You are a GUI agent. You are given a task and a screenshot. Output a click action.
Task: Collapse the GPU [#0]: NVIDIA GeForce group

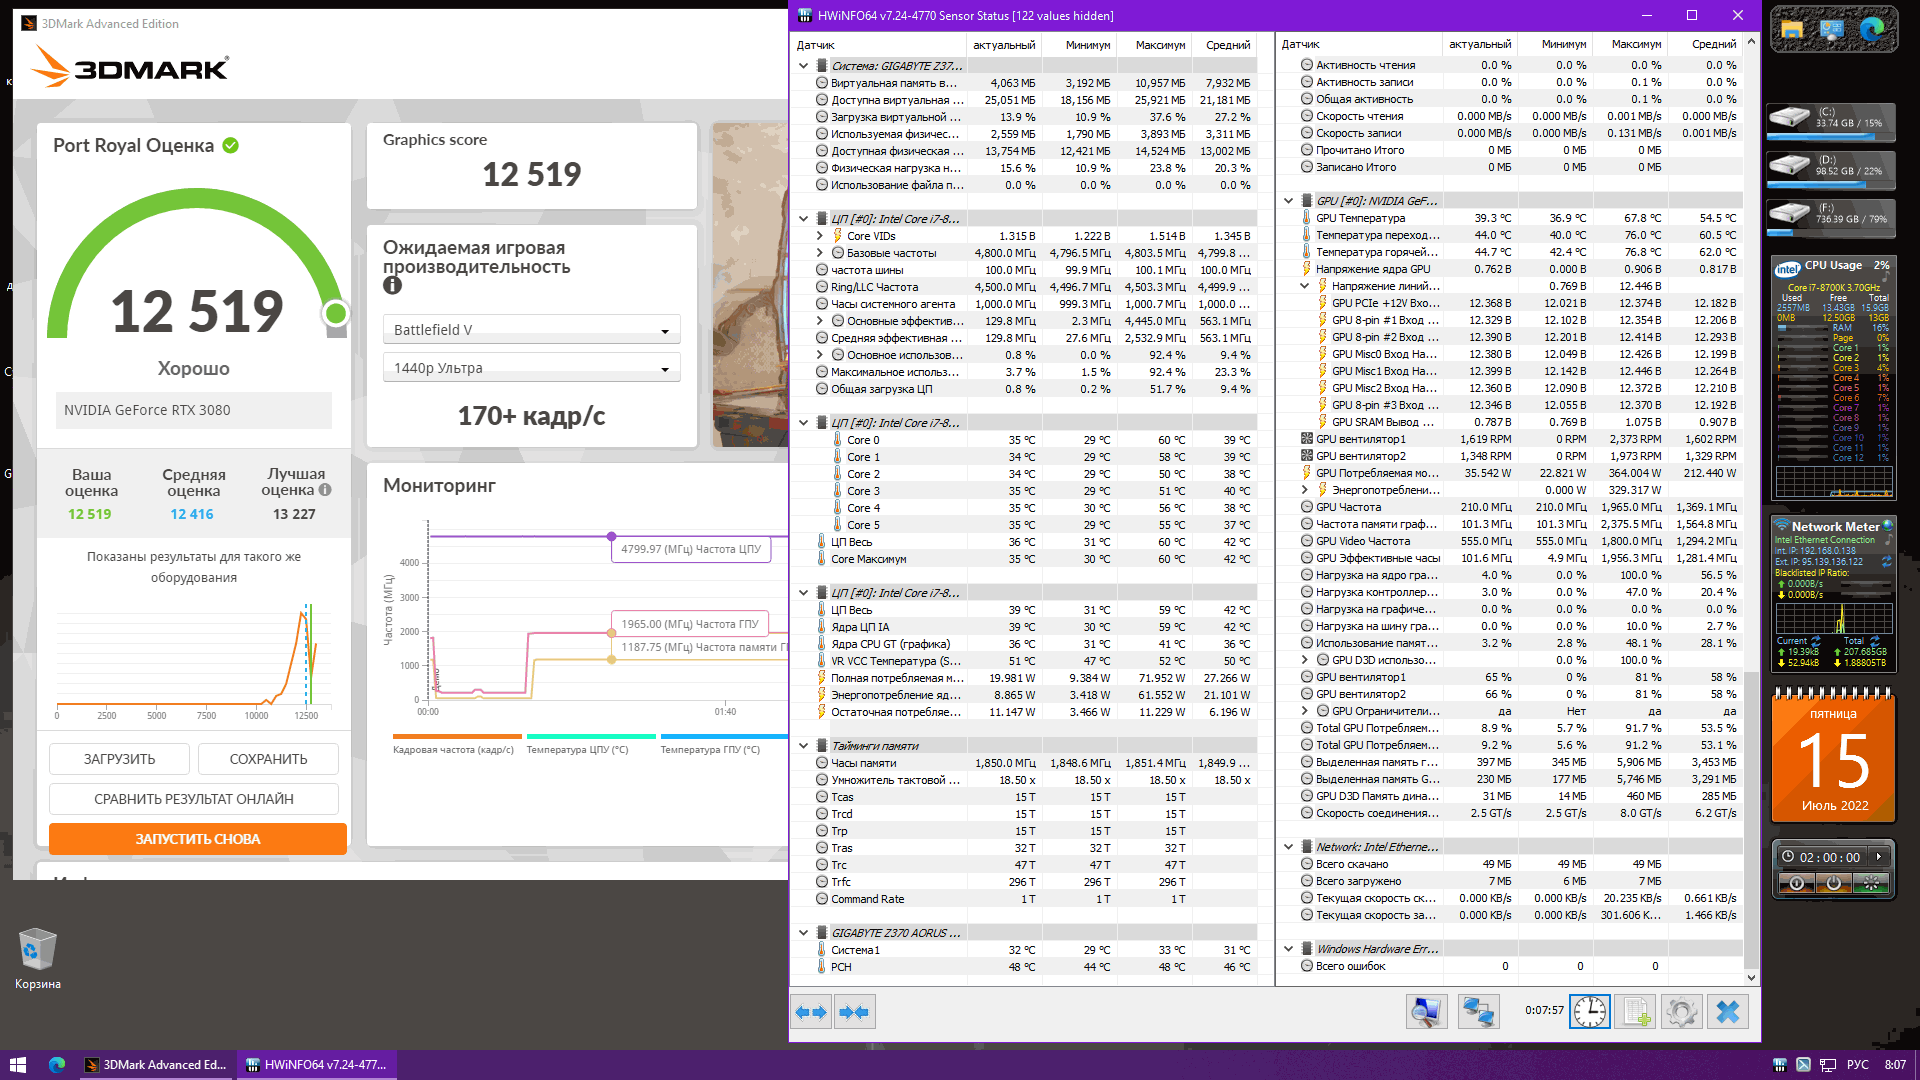1288,201
